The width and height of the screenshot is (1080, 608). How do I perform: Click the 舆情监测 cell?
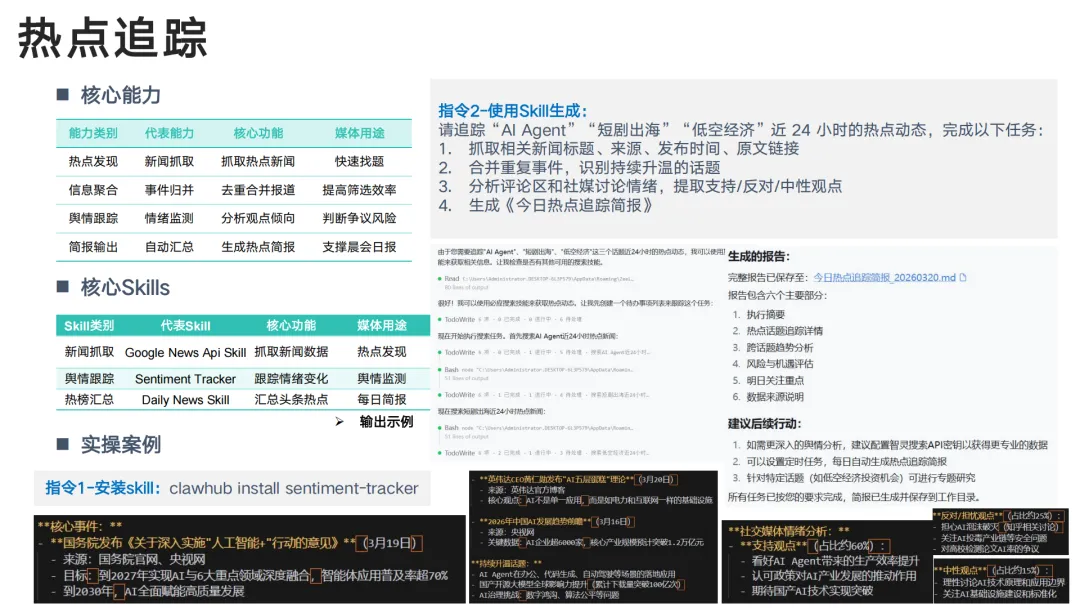(382, 379)
